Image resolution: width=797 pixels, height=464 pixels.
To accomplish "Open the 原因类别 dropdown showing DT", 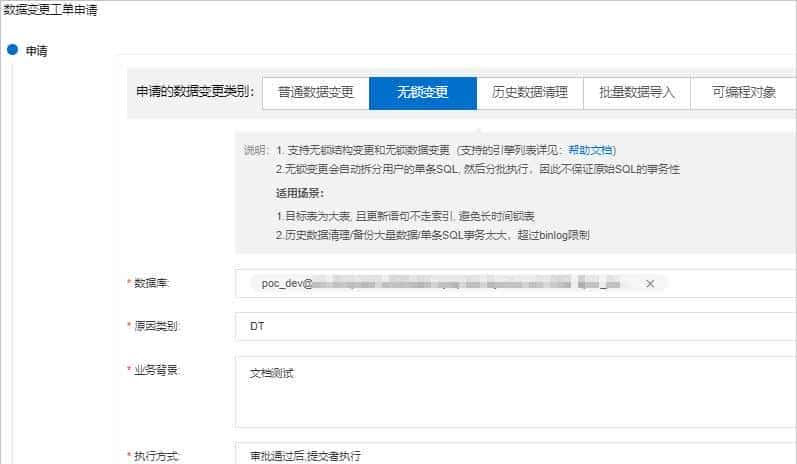I will [x=516, y=326].
